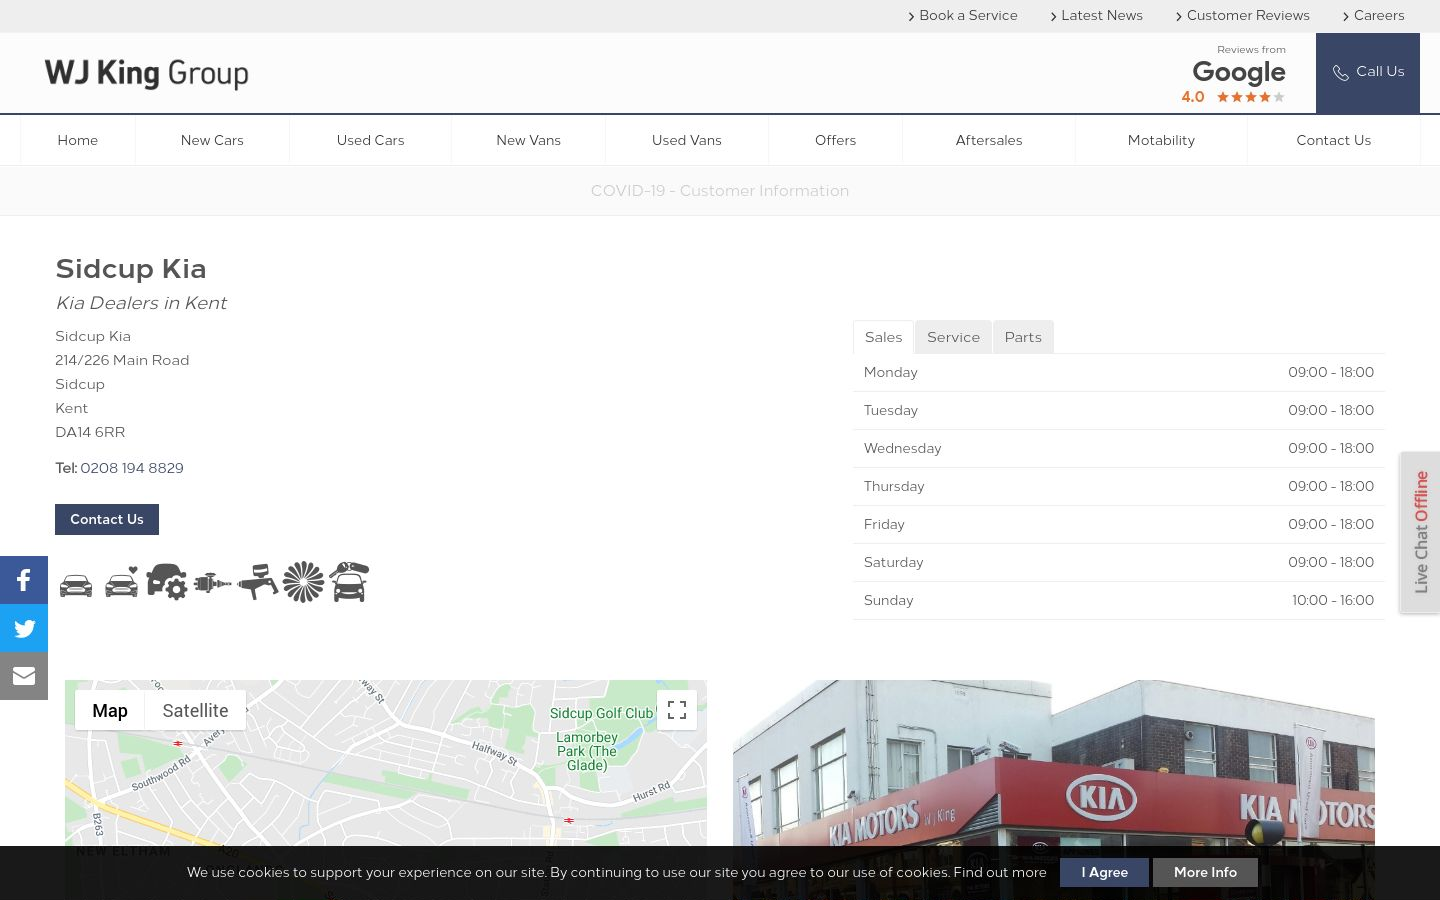Share page via Twitter icon
Image resolution: width=1440 pixels, height=900 pixels.
tap(24, 628)
